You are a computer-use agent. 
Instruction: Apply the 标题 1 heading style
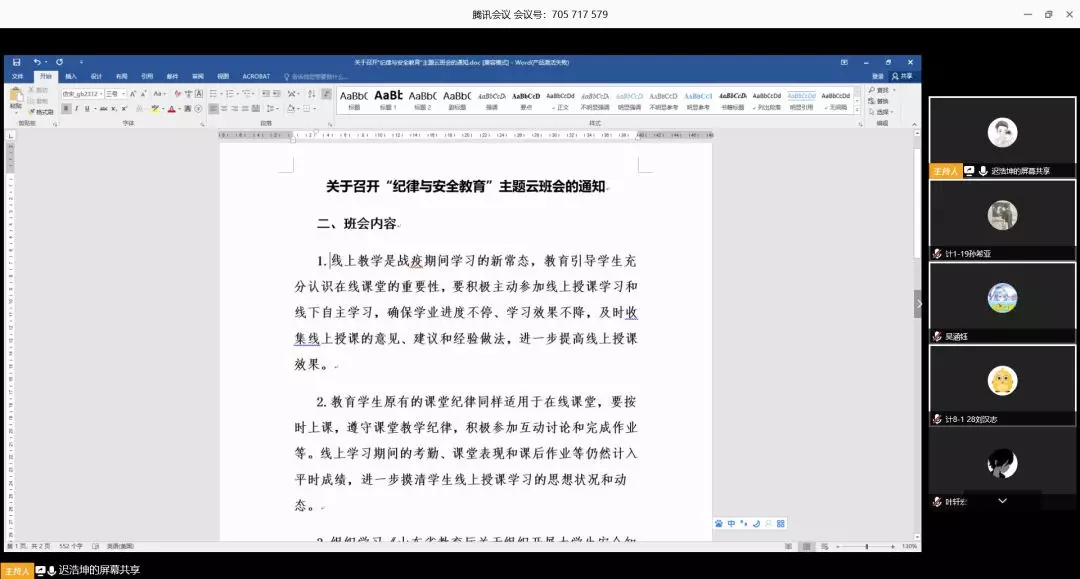pos(388,100)
